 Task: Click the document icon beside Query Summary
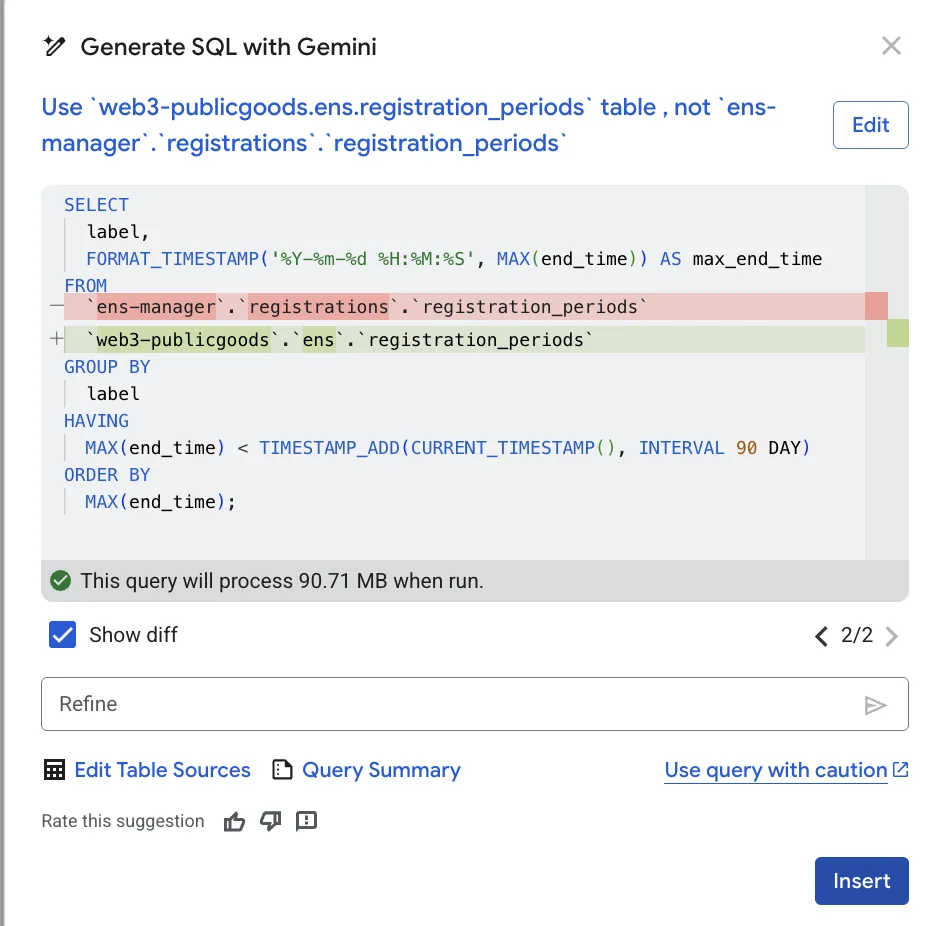click(x=282, y=770)
